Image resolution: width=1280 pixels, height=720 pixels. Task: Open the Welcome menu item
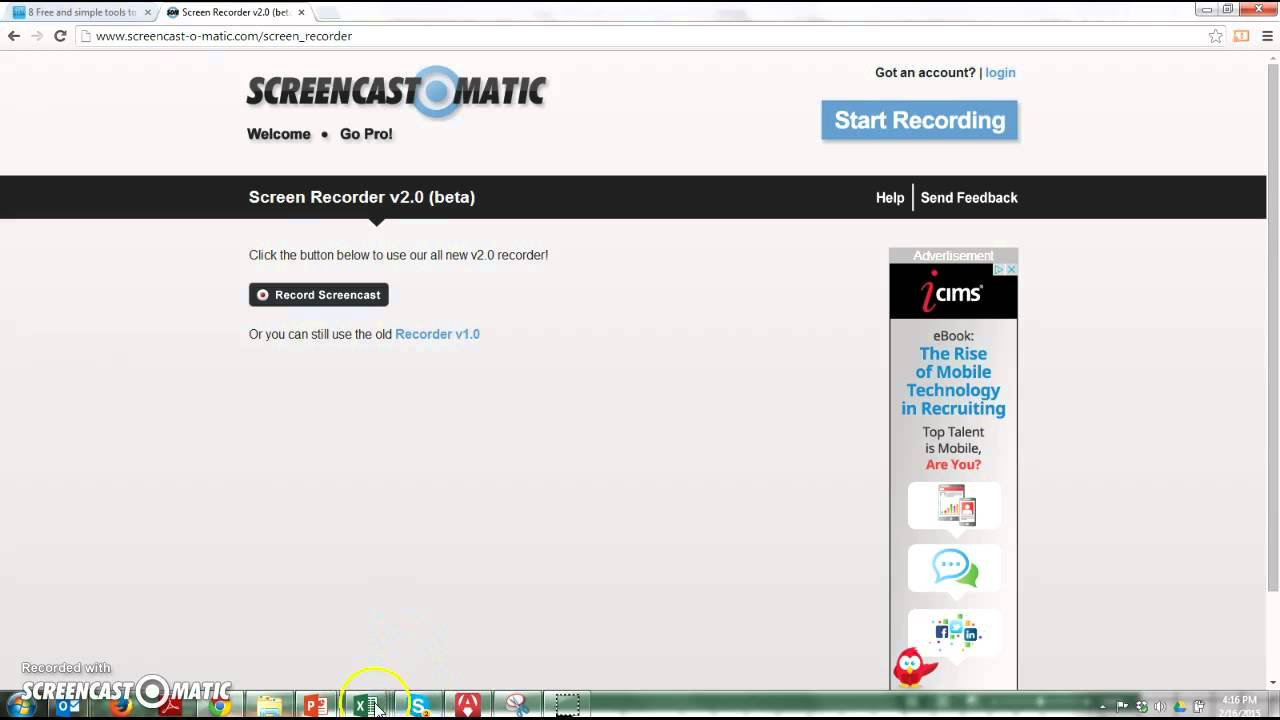tap(279, 134)
